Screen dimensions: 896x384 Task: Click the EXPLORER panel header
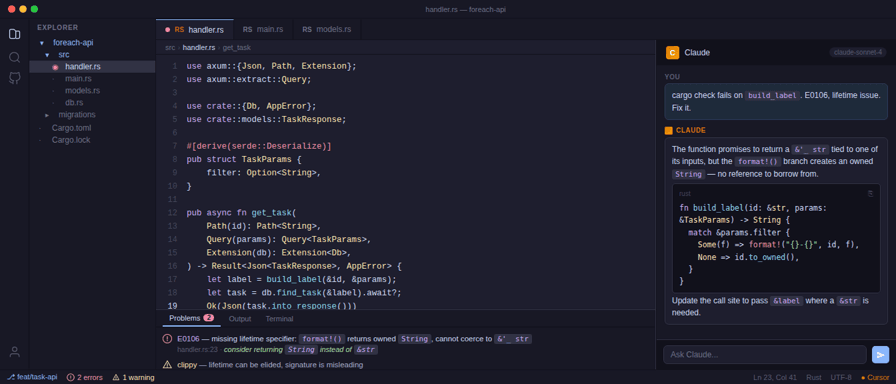[58, 27]
